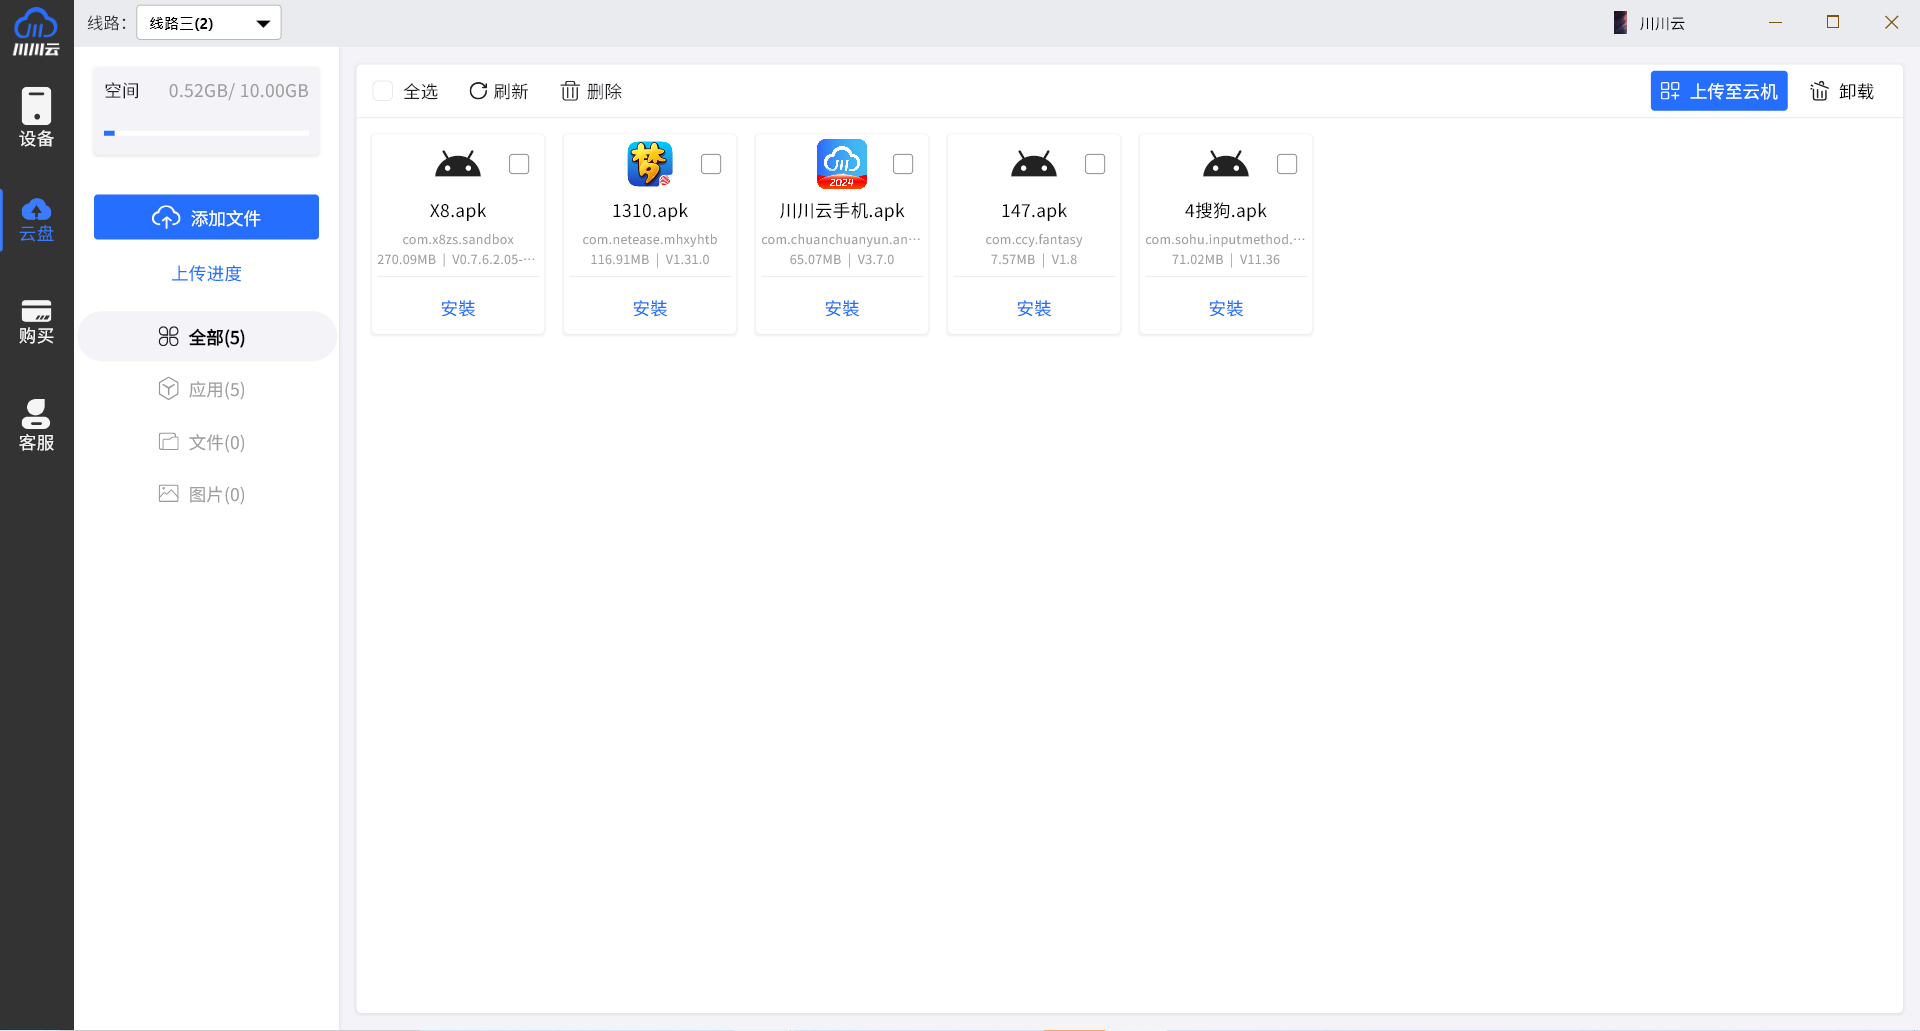Tick the 4搜狗.apk checkbox
This screenshot has width=1920, height=1031.
[1287, 164]
